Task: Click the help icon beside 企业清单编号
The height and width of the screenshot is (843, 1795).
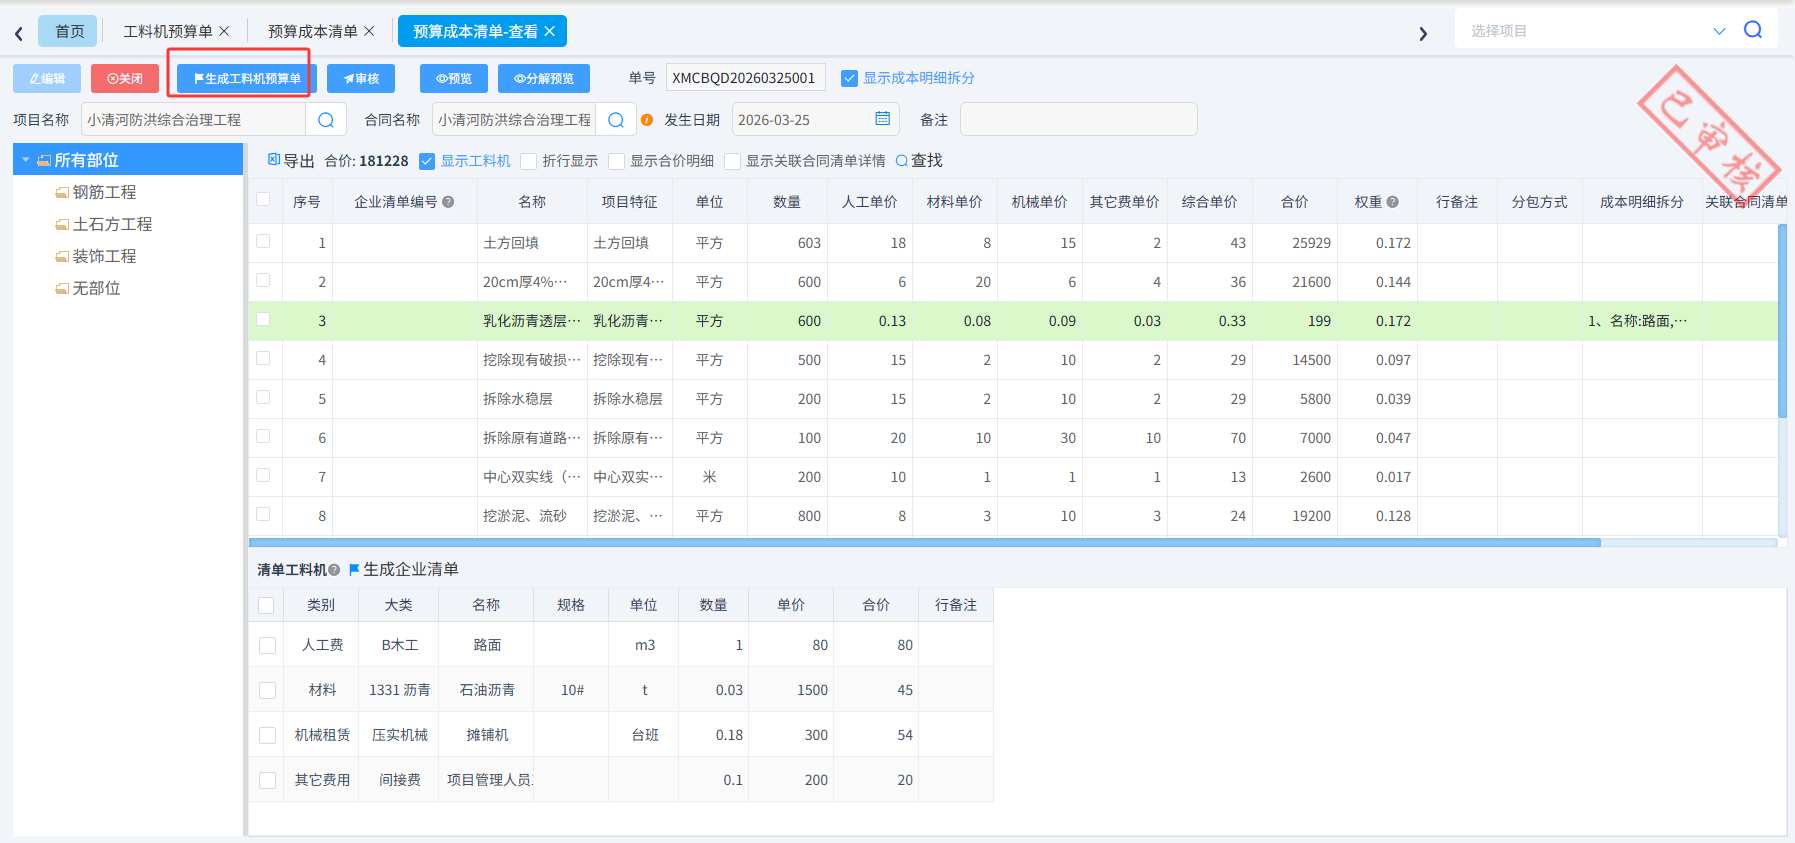Action: coord(448,202)
